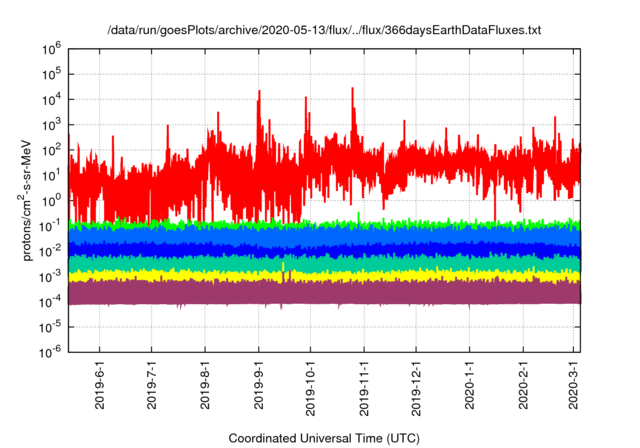Click the 10^1 y-axis tick label

coord(52,175)
